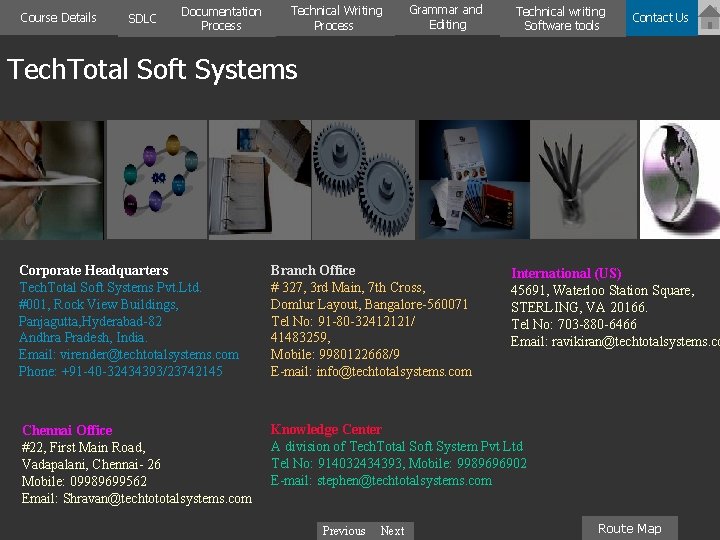Click the 'Mobile: 9980122668/9' line
Screen dimensions: 720x540
point(335,354)
